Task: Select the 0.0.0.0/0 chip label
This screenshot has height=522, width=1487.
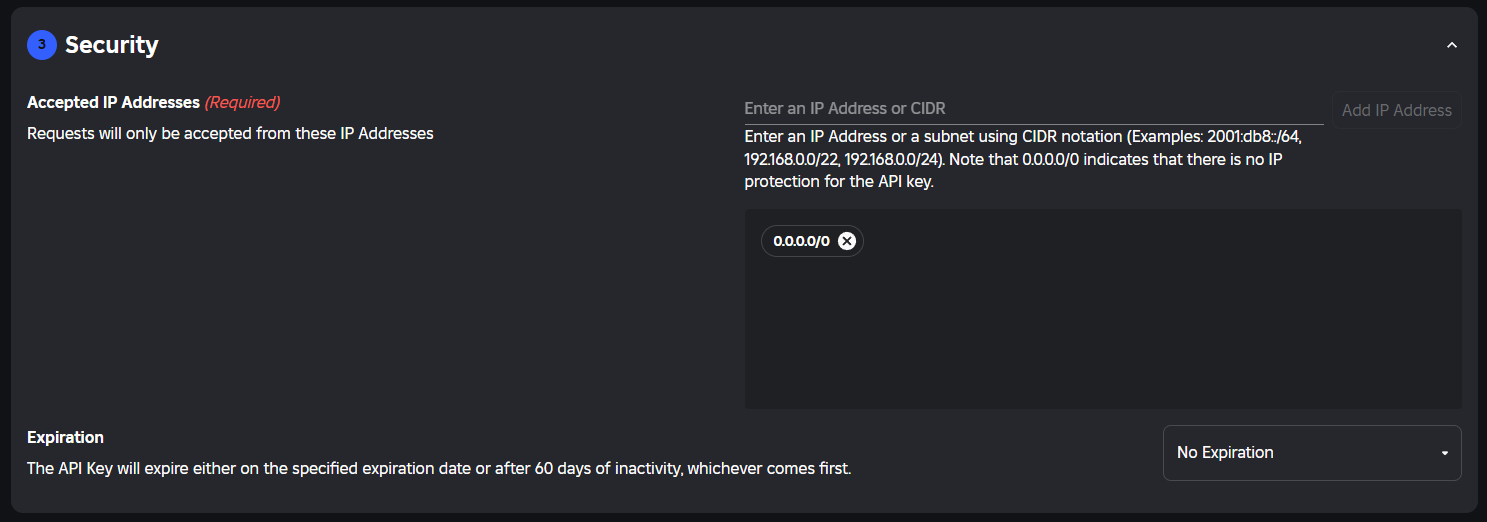Action: click(802, 241)
